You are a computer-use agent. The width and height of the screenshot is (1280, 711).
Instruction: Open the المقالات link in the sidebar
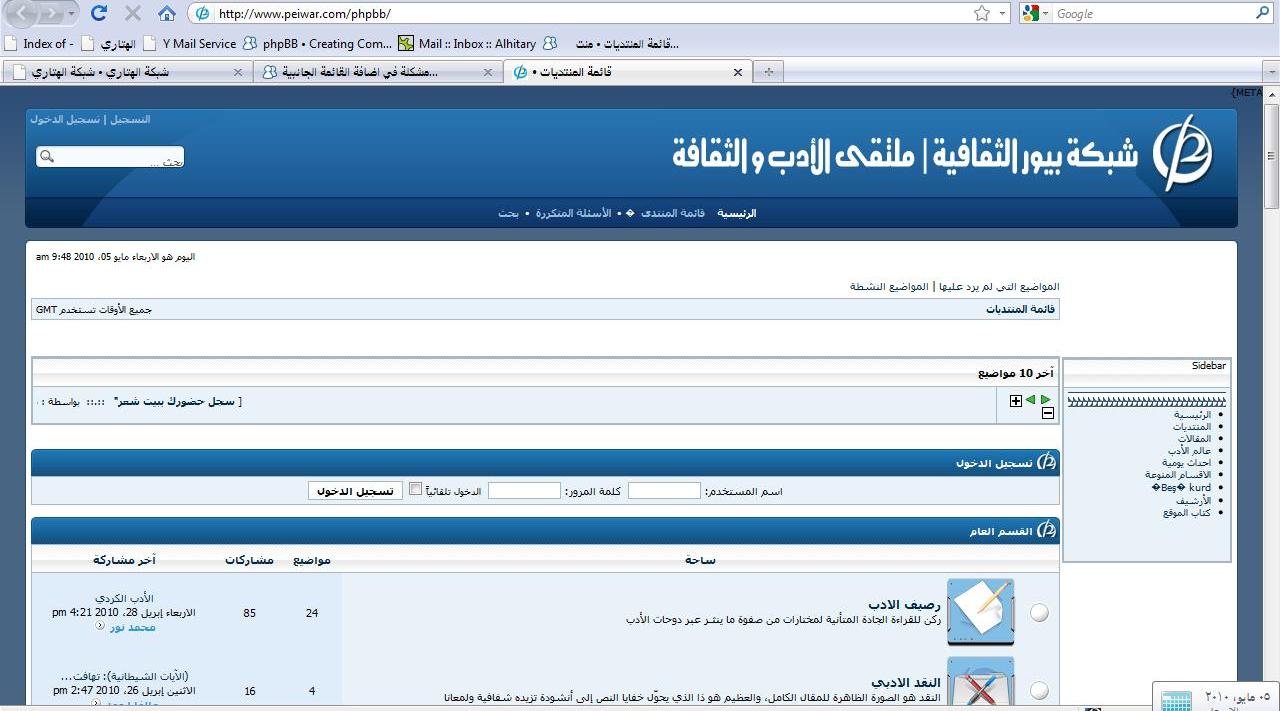(x=1193, y=439)
